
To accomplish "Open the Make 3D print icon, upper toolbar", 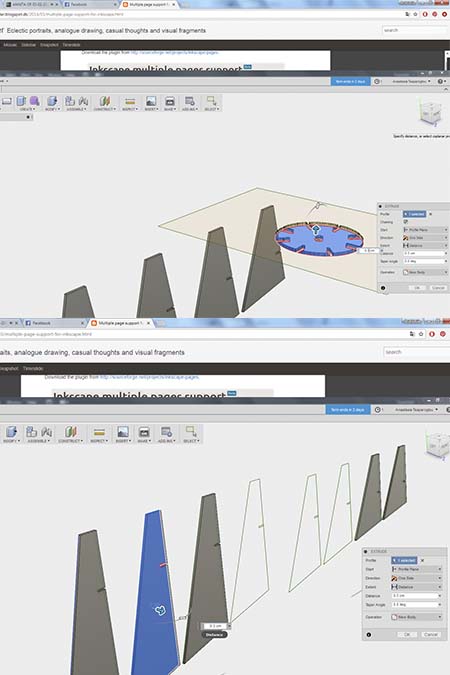I will pos(170,102).
